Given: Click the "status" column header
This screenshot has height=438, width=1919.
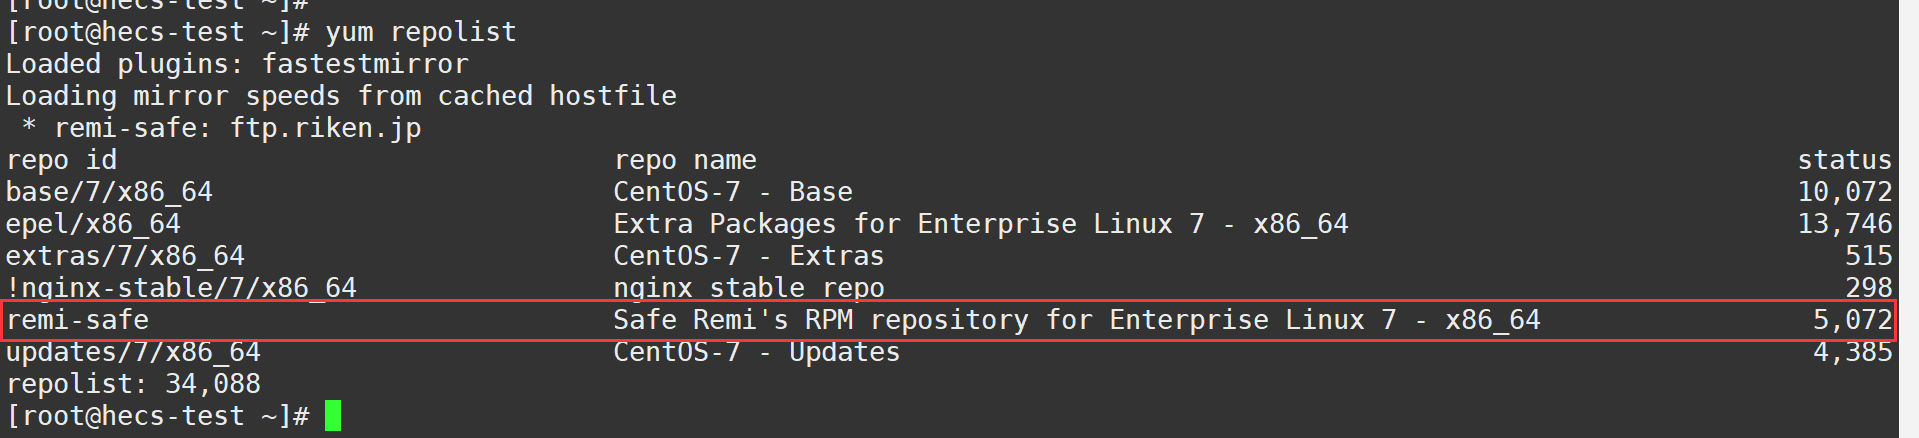Looking at the screenshot, I should [1844, 160].
